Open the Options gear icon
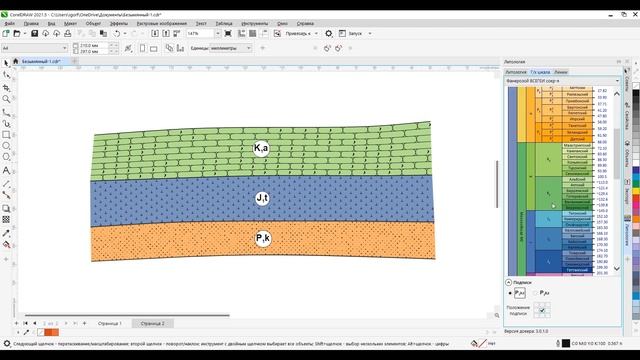Screen dimensions: 640x360 [329, 33]
